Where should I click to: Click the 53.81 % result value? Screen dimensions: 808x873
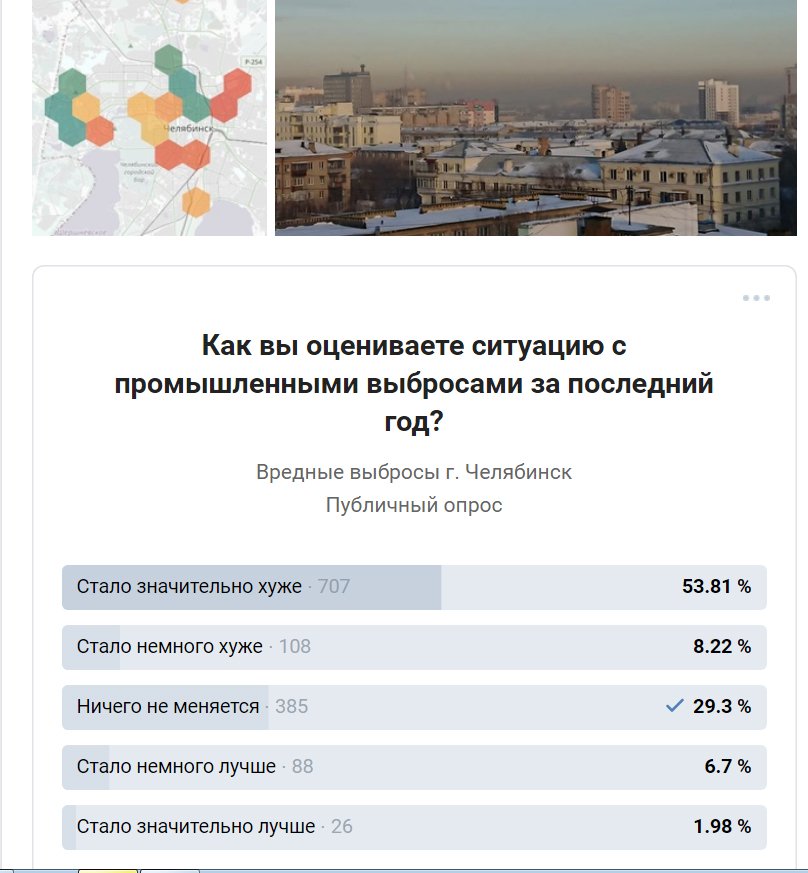coord(716,587)
